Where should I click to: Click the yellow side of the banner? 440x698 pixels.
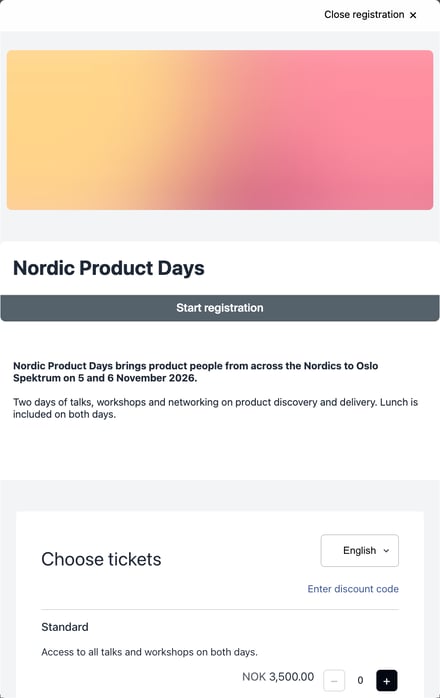point(80,130)
